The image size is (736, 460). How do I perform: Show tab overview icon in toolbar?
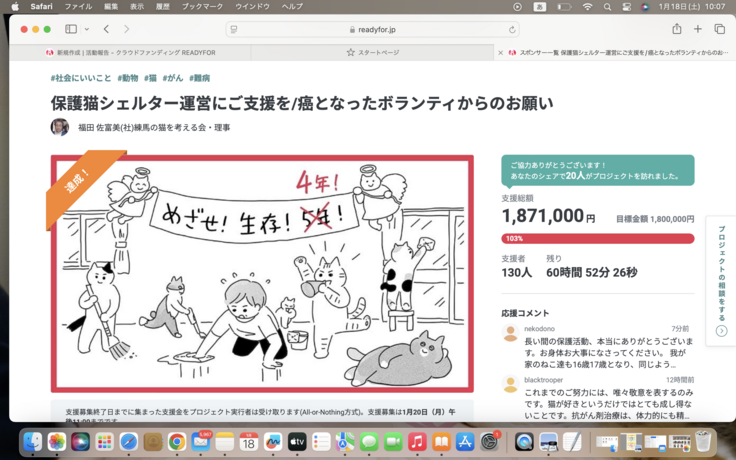[719, 30]
